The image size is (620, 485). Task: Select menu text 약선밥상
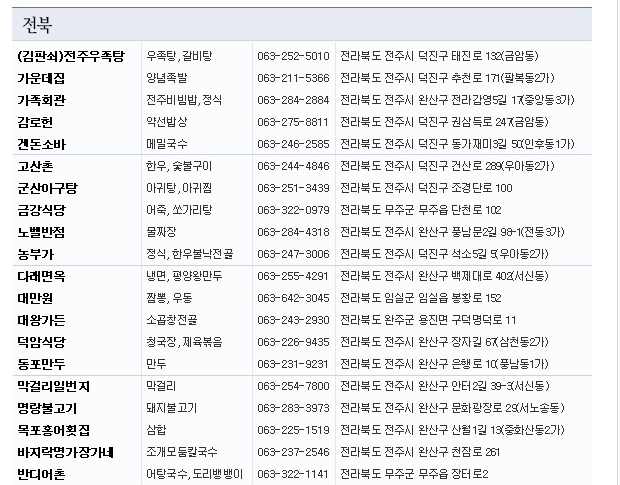tap(166, 122)
